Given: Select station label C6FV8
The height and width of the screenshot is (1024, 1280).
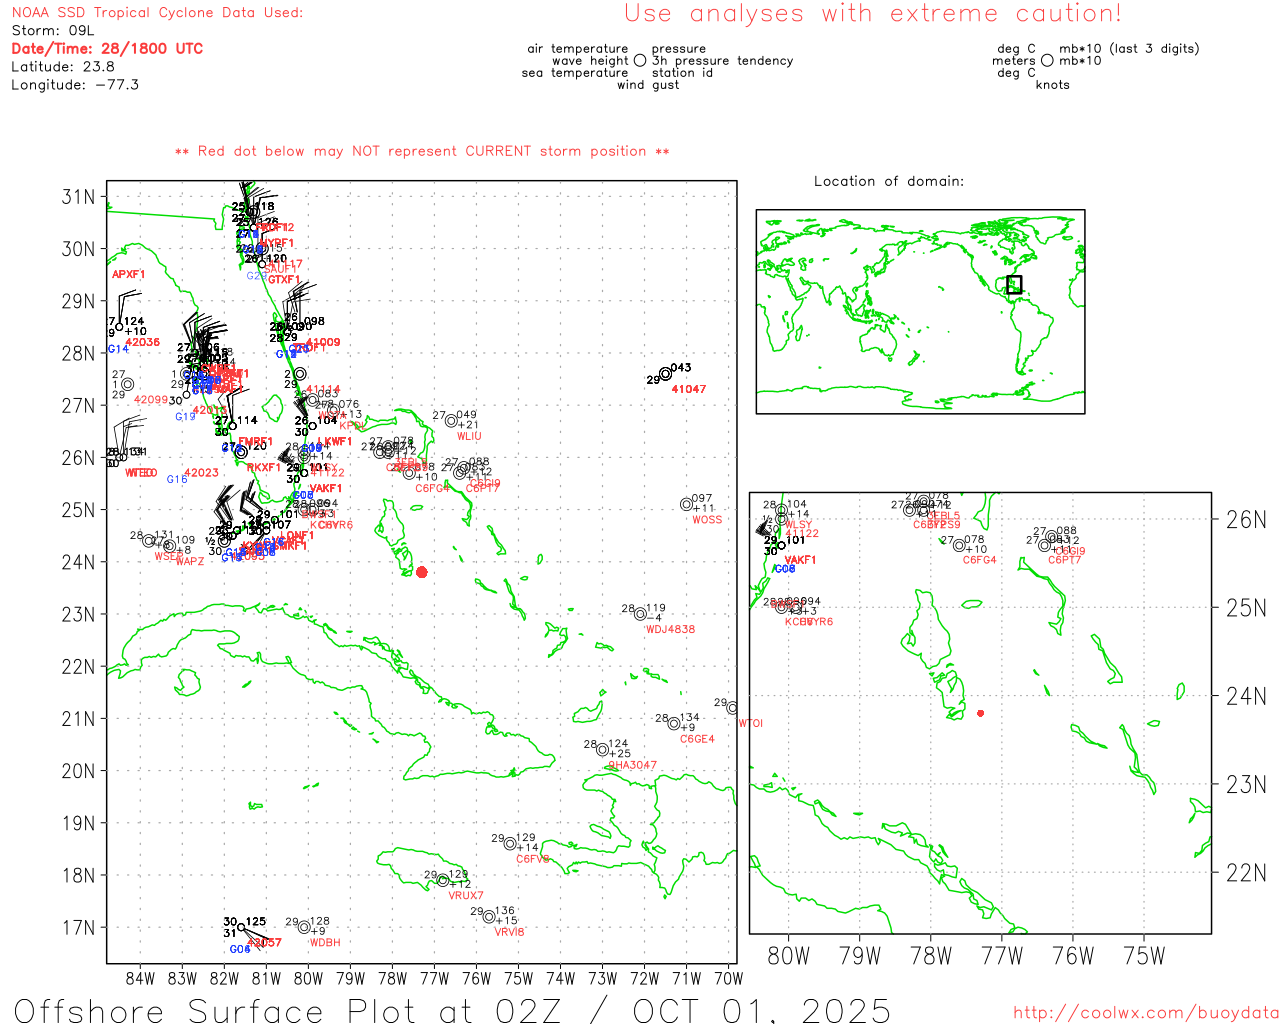Looking at the screenshot, I should (x=533, y=859).
